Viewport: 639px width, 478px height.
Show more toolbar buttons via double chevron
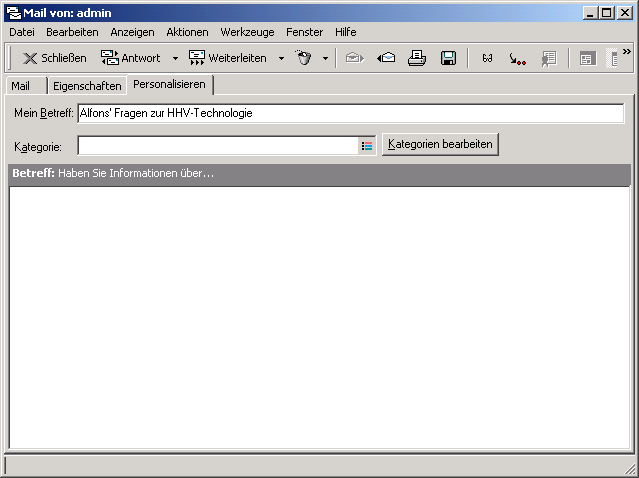point(626,51)
